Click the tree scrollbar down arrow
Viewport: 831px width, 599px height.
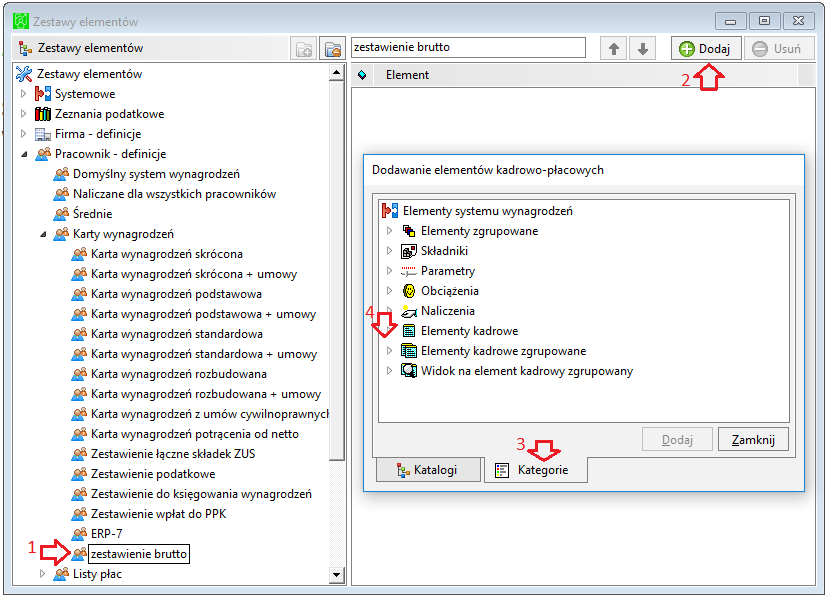tap(337, 575)
